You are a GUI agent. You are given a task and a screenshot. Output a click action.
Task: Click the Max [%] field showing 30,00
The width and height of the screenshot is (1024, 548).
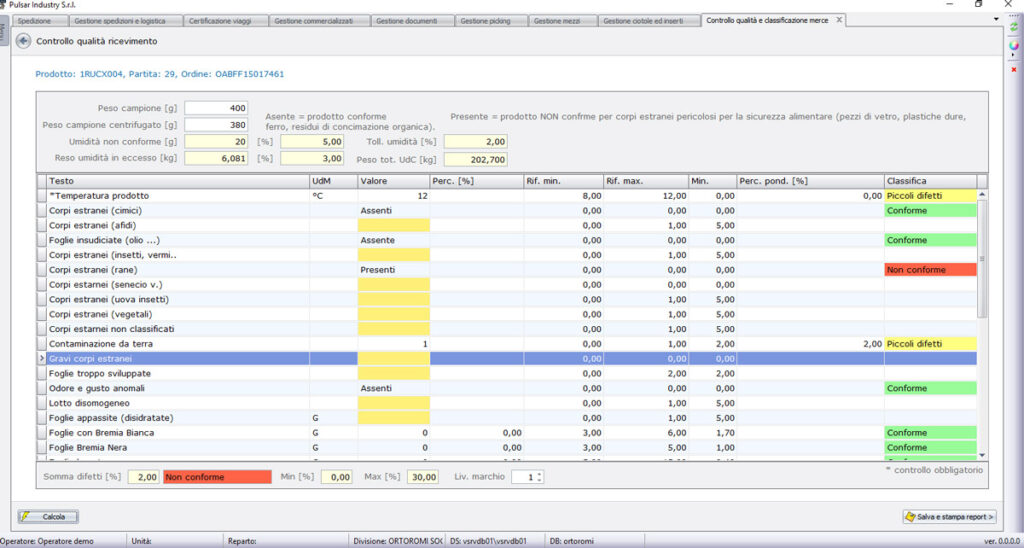[423, 477]
